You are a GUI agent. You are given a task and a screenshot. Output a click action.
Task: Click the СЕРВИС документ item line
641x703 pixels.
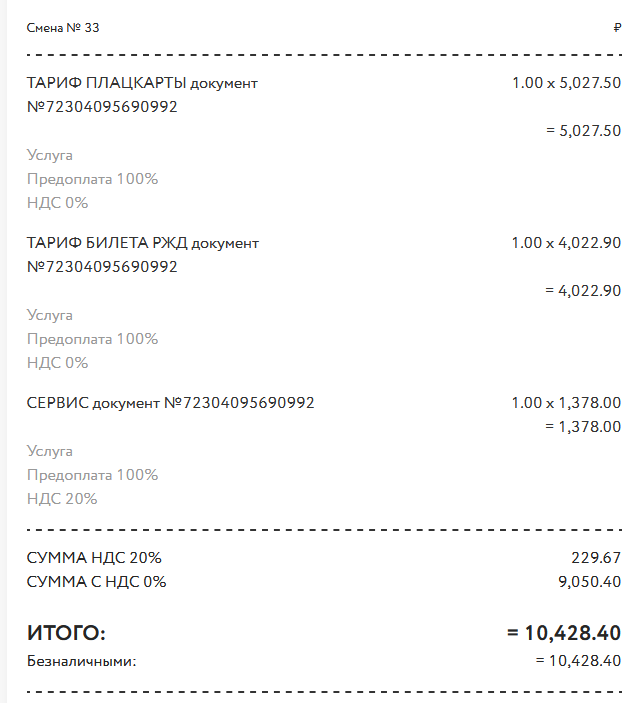point(170,403)
